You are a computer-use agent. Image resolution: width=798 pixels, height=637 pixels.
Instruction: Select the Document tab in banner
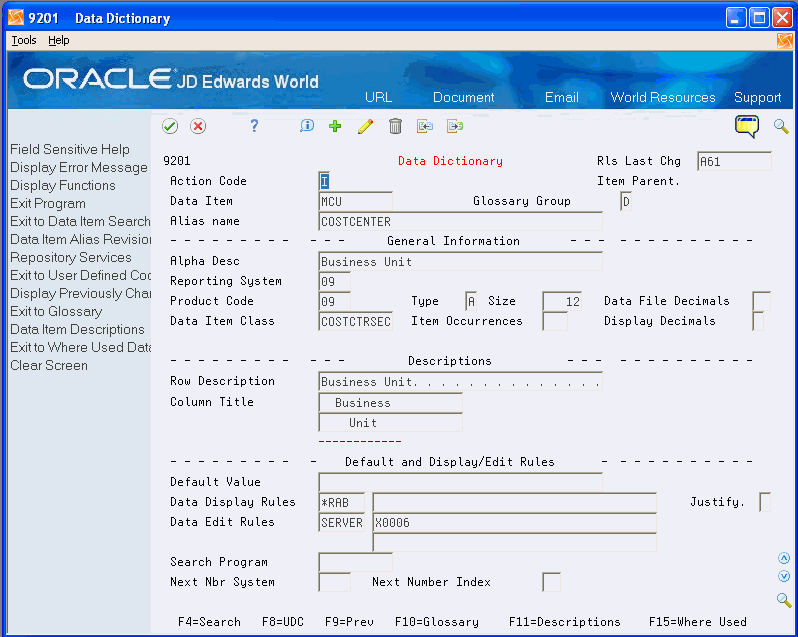(464, 97)
